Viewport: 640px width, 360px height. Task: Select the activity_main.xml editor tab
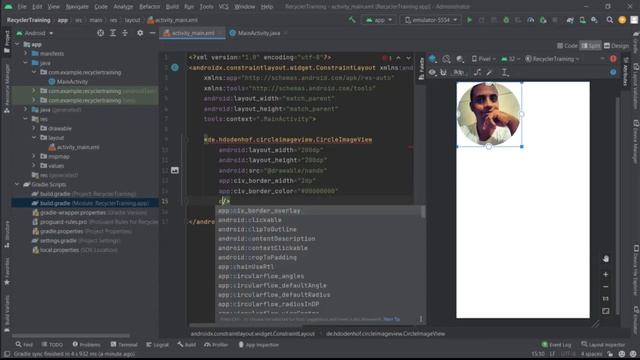(193, 33)
